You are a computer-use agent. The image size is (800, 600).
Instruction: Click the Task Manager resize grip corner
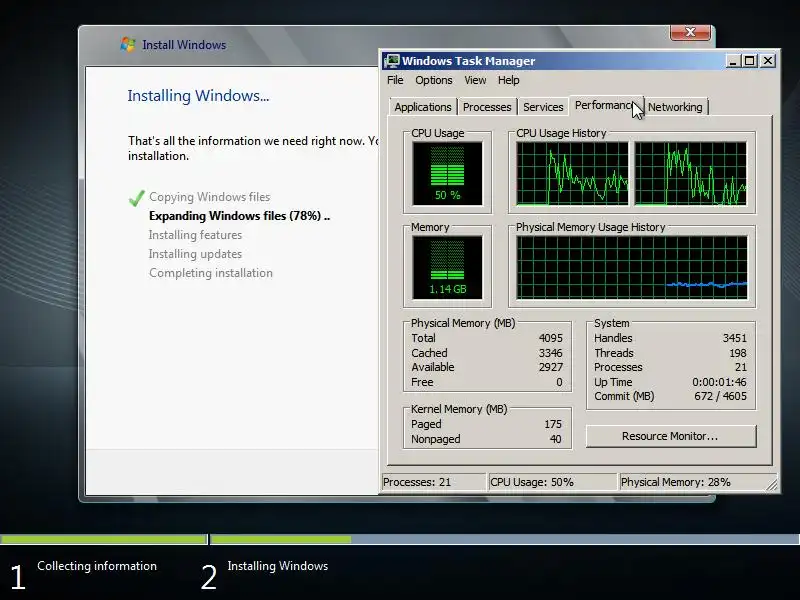771,485
